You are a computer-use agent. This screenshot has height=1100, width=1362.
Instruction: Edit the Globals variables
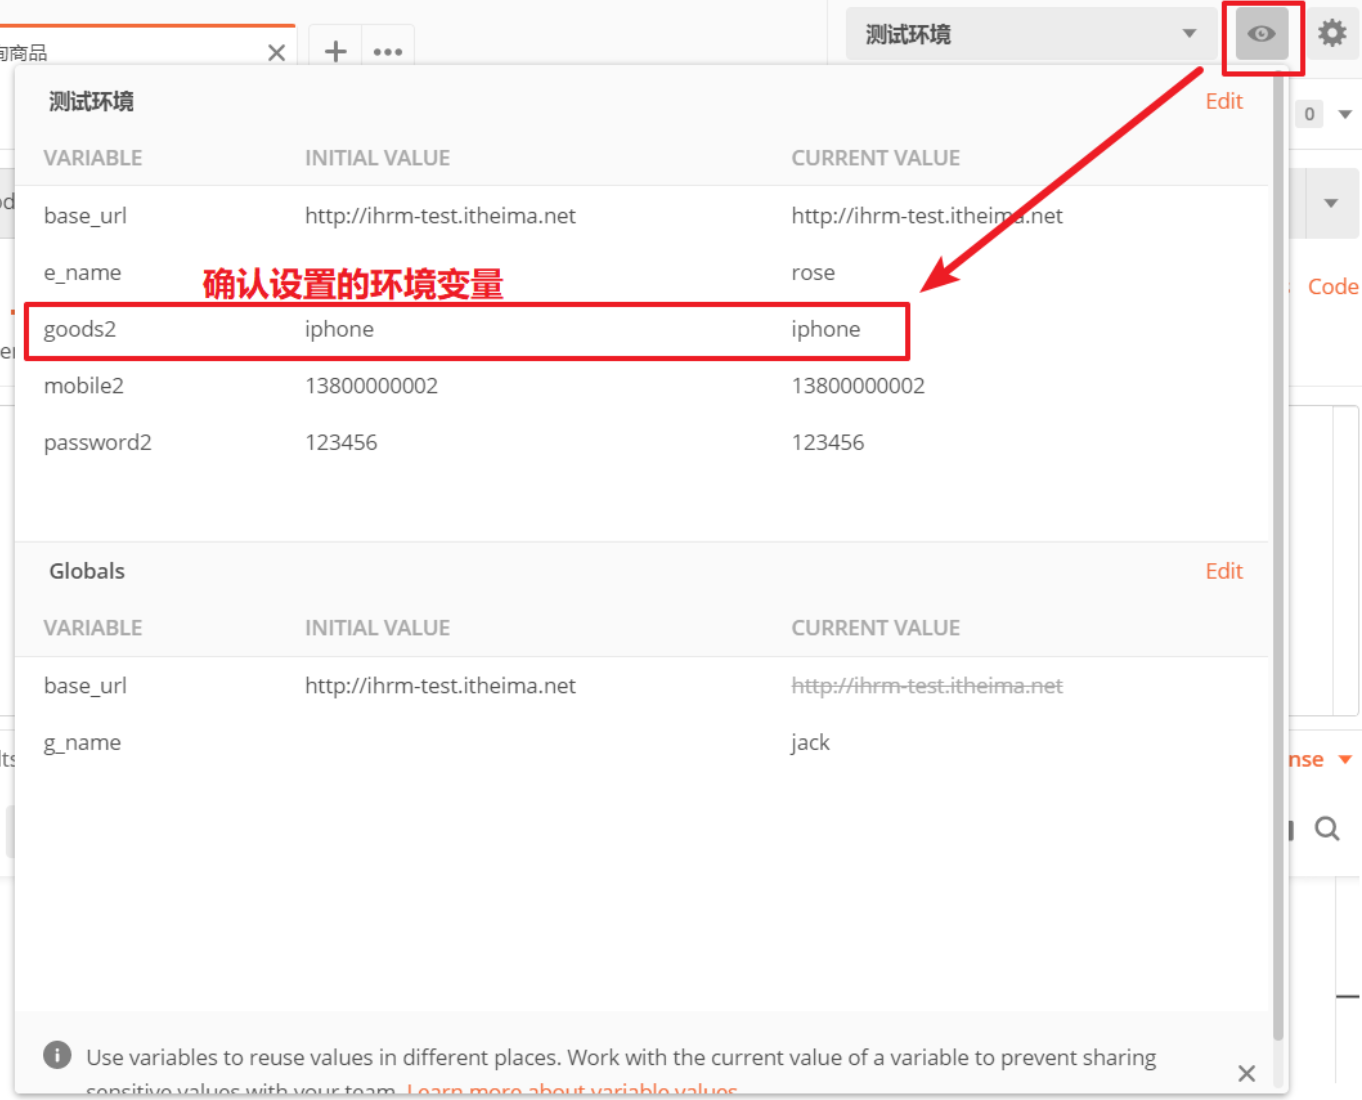1224,570
